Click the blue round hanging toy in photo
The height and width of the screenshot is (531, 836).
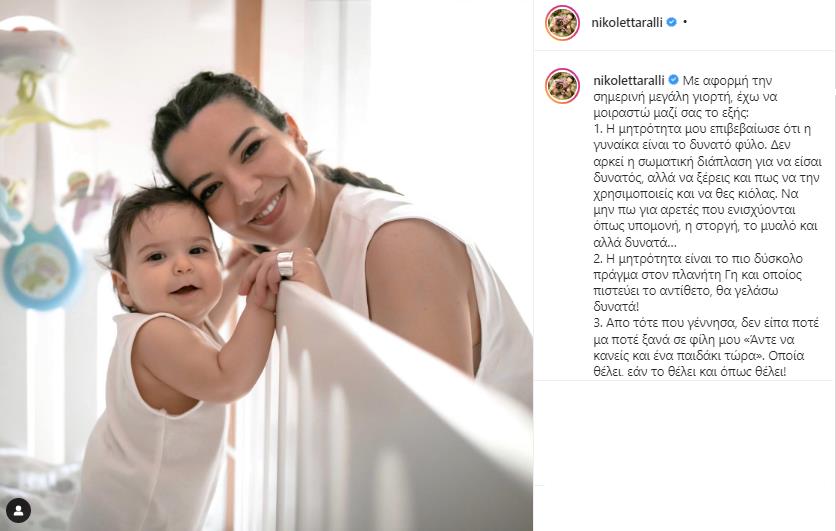click(x=42, y=267)
